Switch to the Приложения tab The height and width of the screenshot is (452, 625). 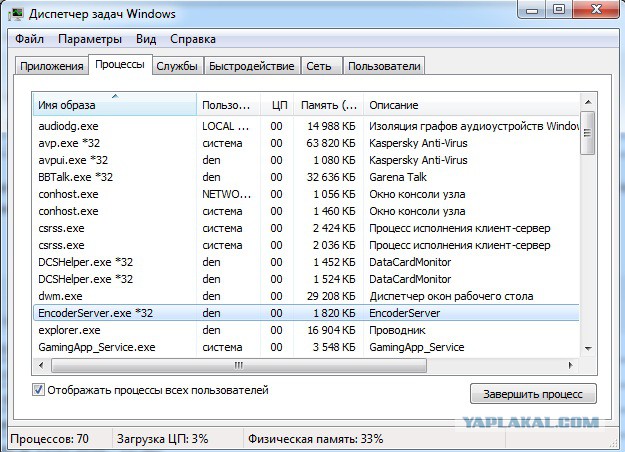(x=51, y=66)
